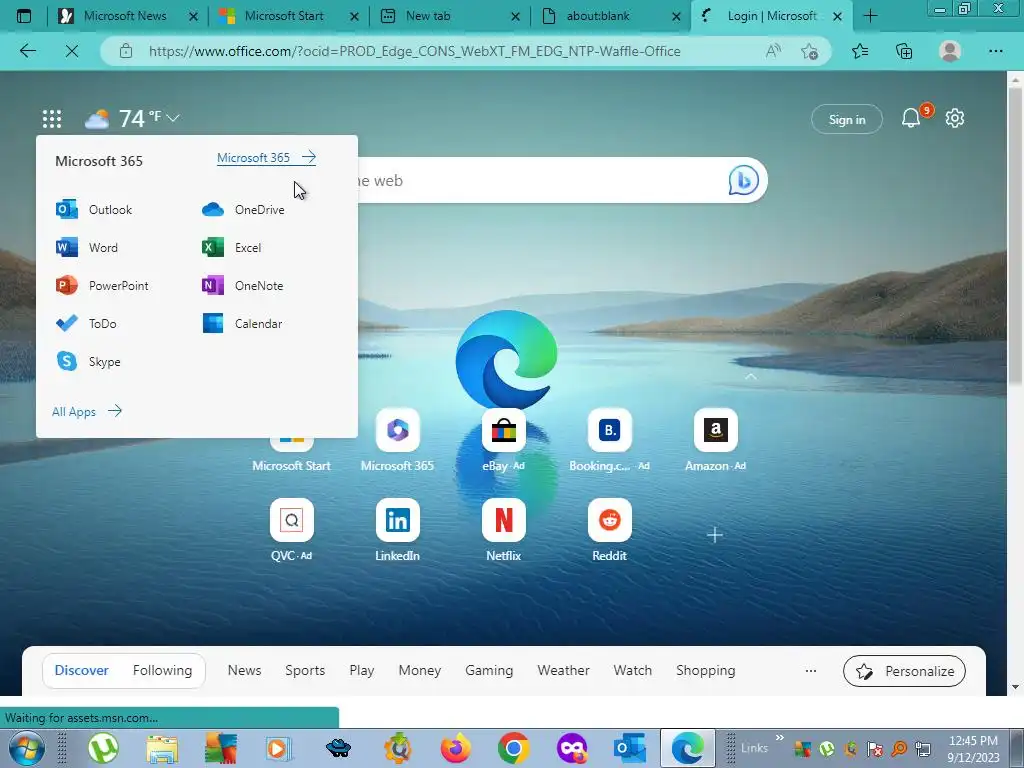Open the QVC quick link tile

(291, 530)
